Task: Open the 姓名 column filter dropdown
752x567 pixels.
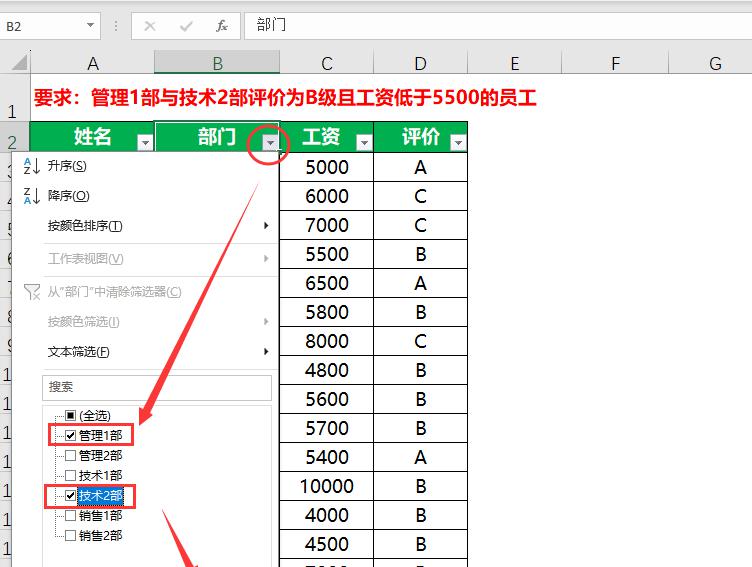Action: point(145,142)
